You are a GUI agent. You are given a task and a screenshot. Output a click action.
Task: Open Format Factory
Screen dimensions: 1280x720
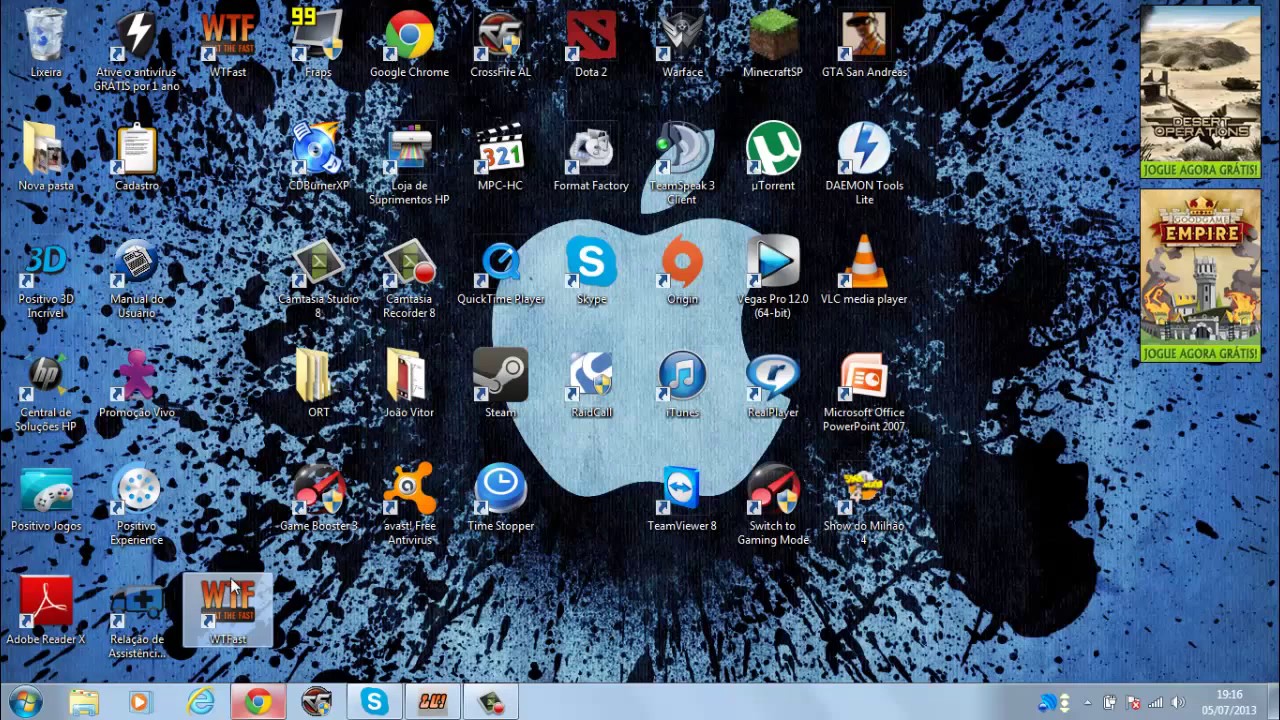(x=591, y=156)
